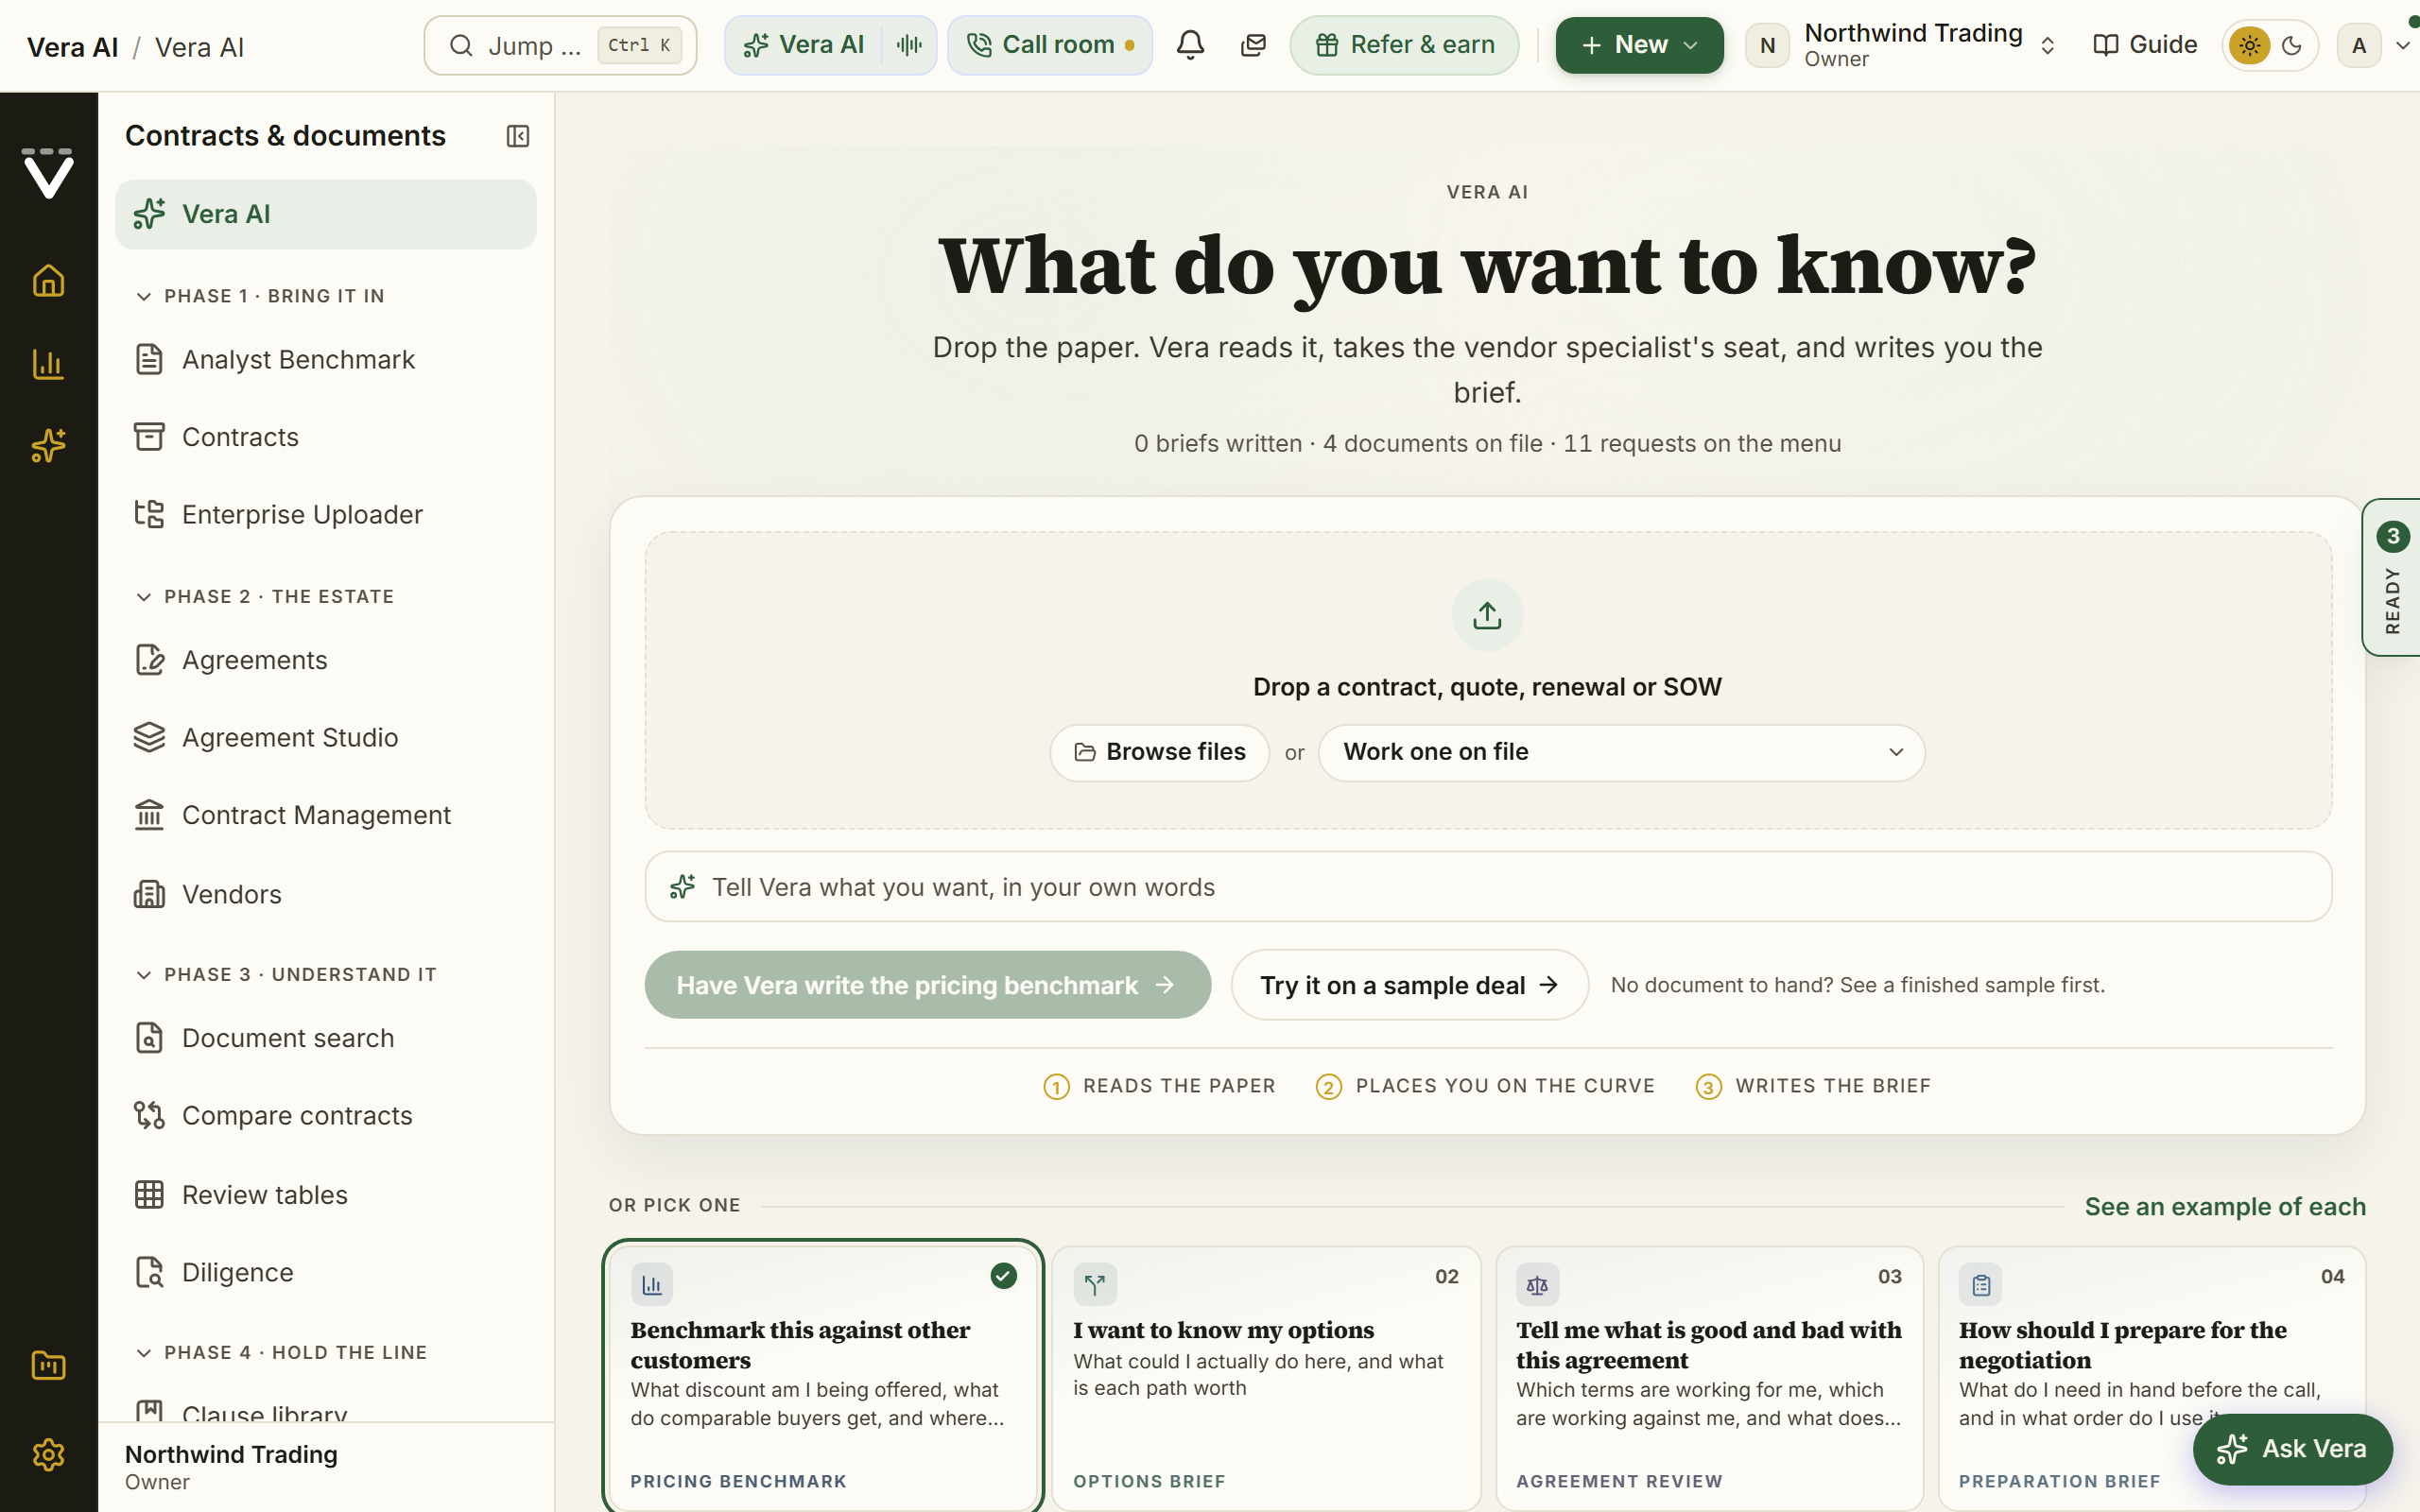Open the home icon in the dark rail

(x=48, y=281)
